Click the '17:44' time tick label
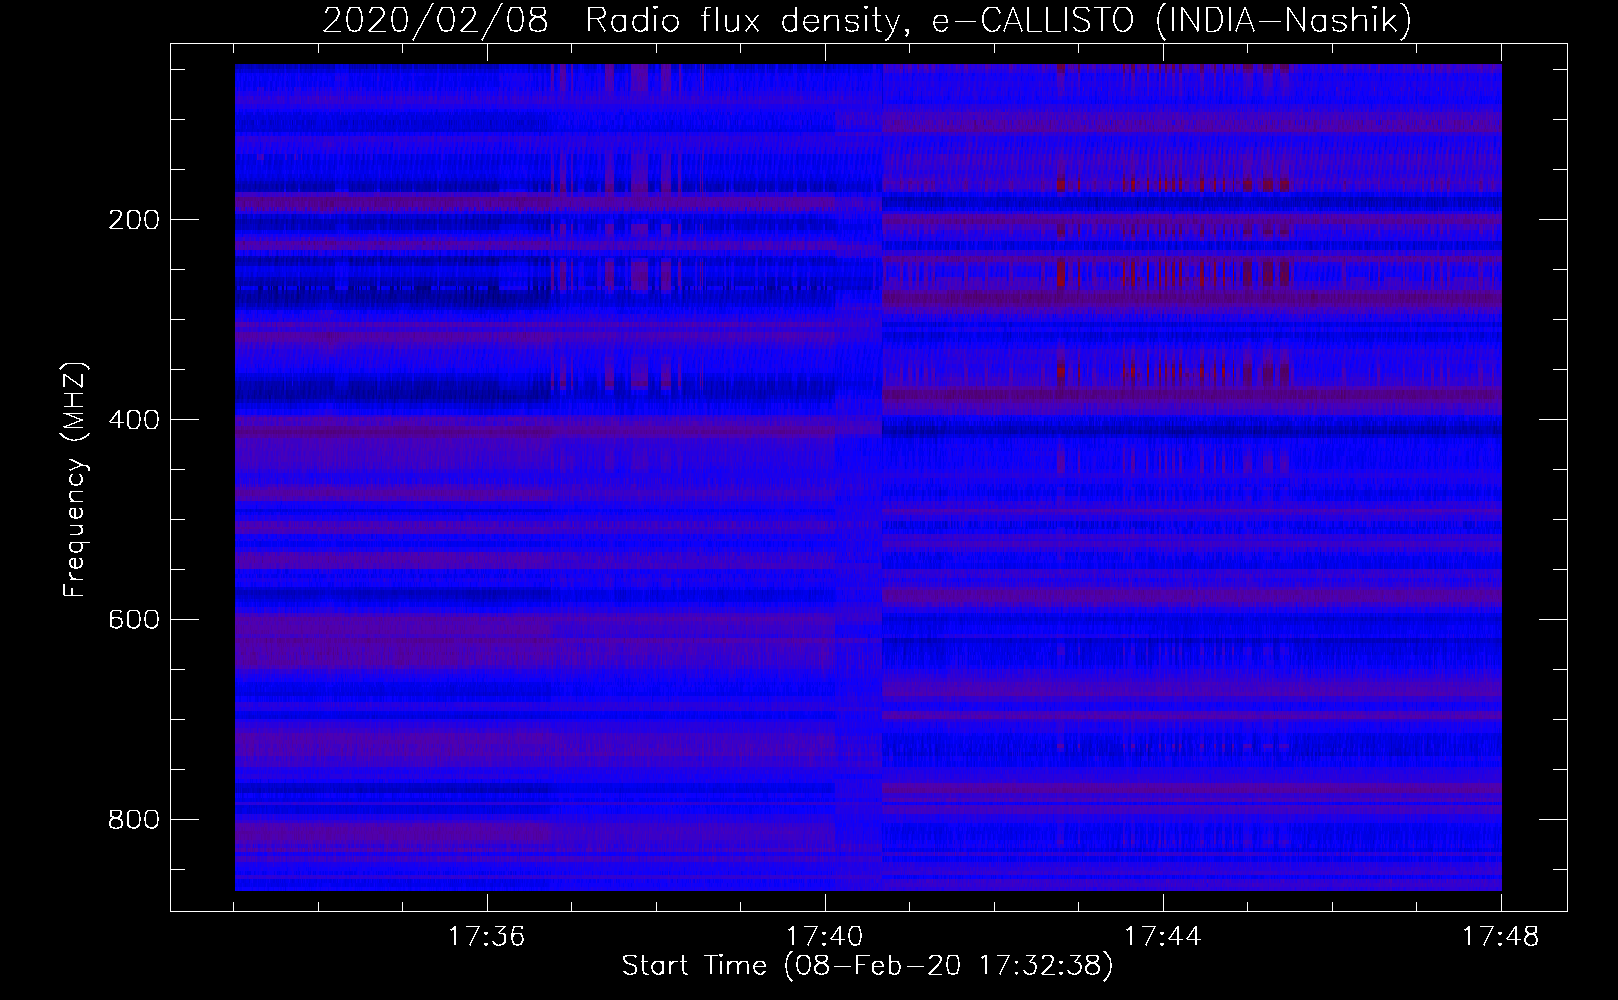The image size is (1618, 1000). [x=1163, y=937]
